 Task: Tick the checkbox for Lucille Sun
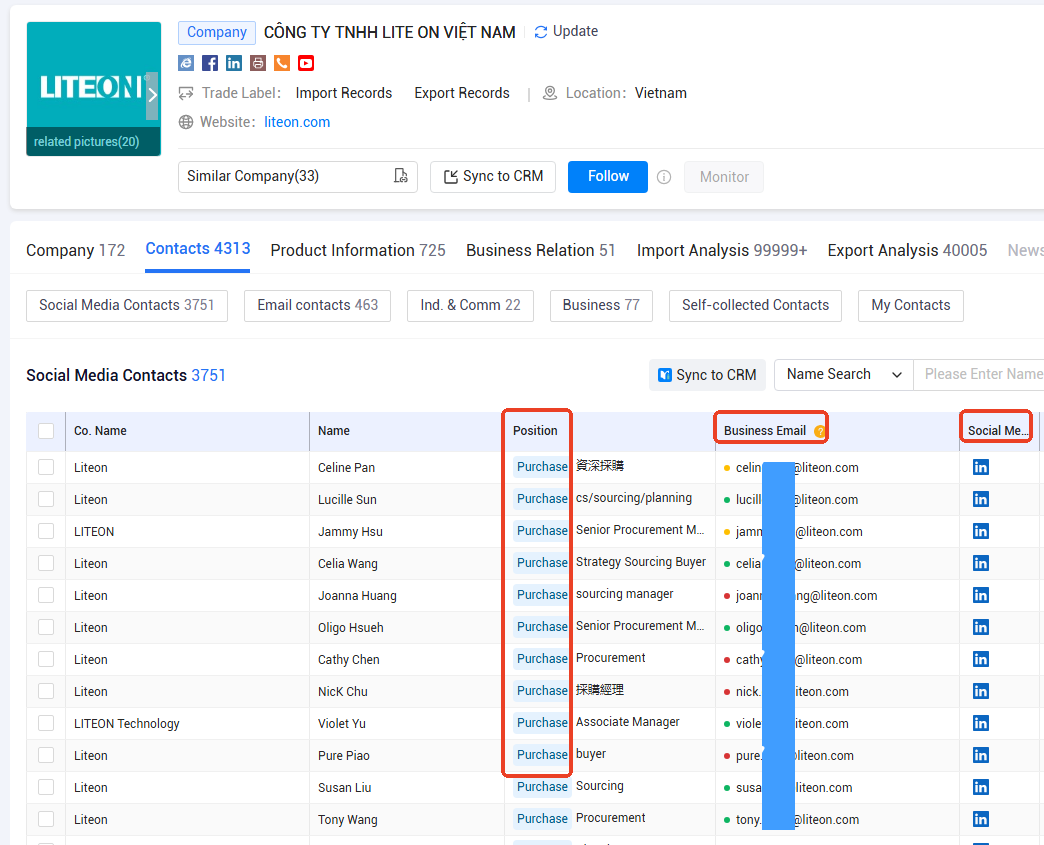46,499
